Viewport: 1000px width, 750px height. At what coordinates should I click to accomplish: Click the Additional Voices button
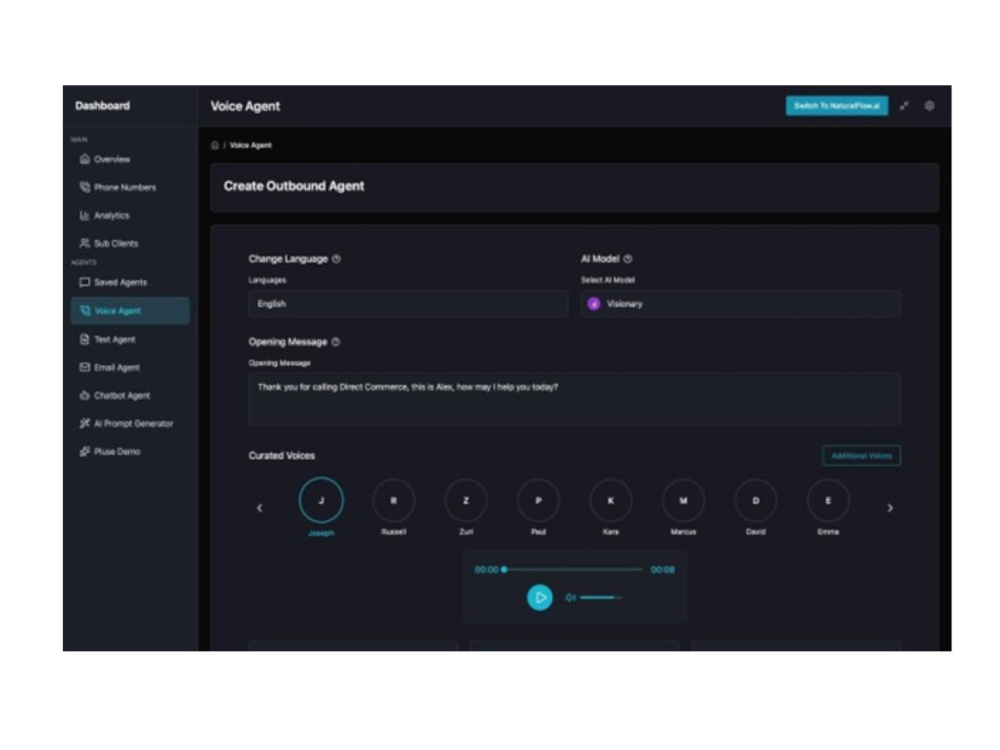pos(862,456)
